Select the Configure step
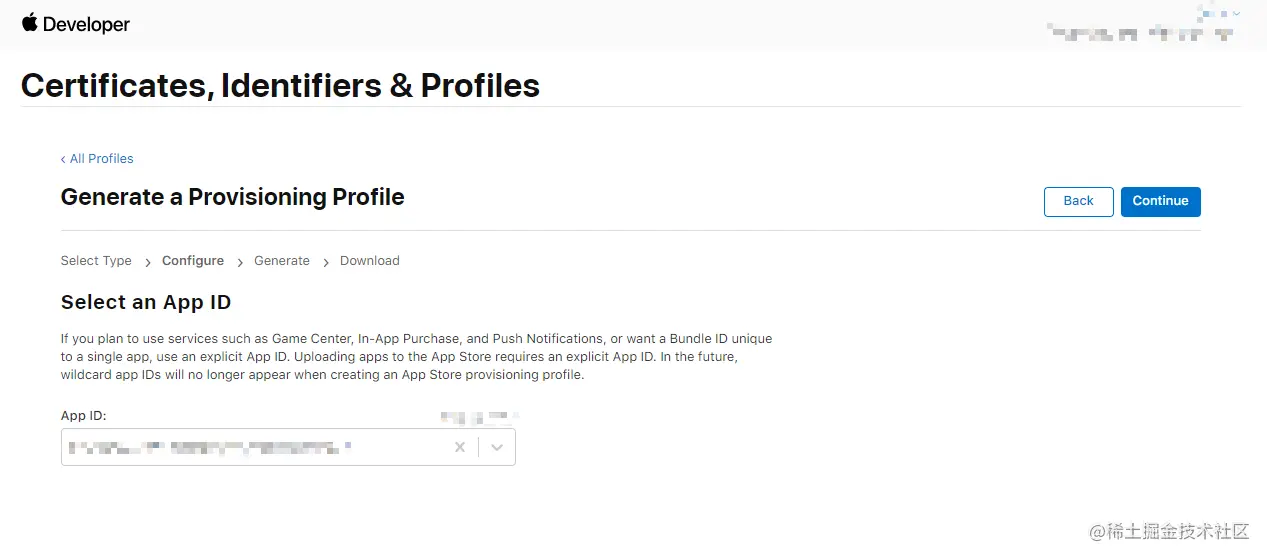The width and height of the screenshot is (1267, 559). coord(193,261)
